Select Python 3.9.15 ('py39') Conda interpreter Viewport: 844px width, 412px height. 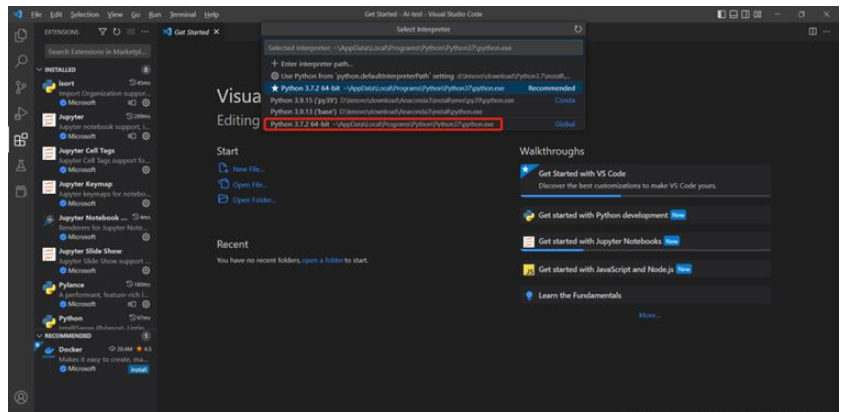424,100
